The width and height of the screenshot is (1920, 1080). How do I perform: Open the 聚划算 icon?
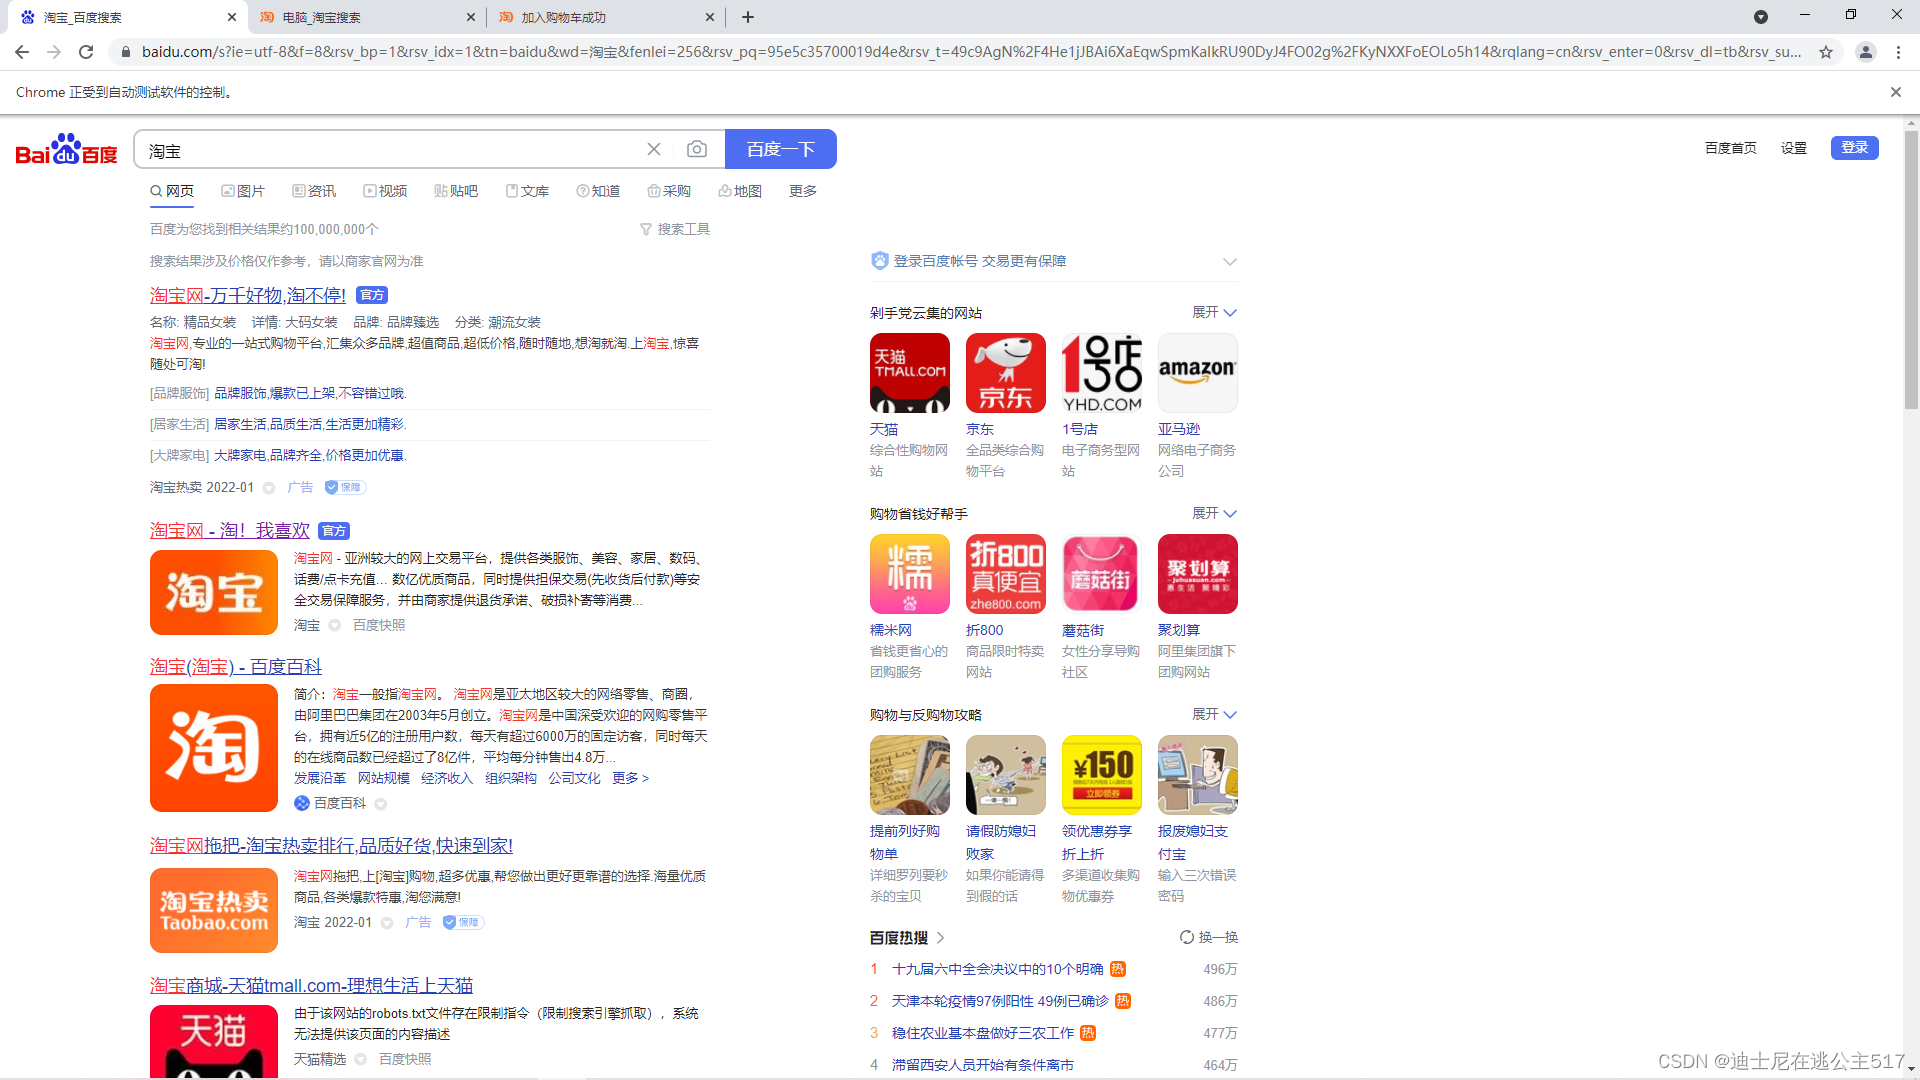(1197, 574)
